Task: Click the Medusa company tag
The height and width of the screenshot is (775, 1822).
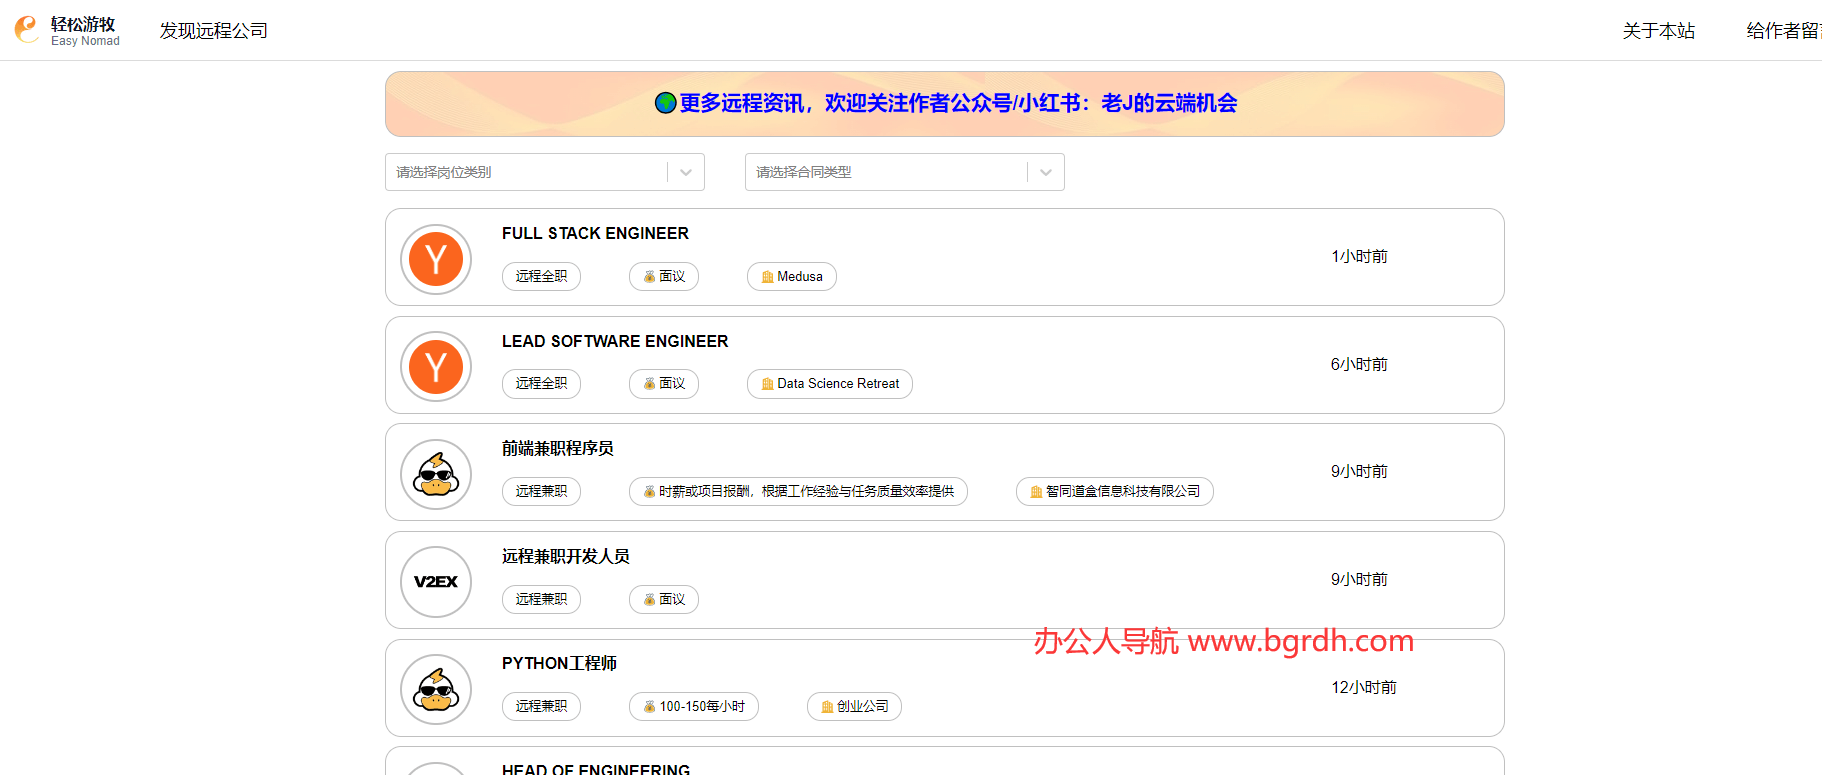Action: (x=791, y=276)
